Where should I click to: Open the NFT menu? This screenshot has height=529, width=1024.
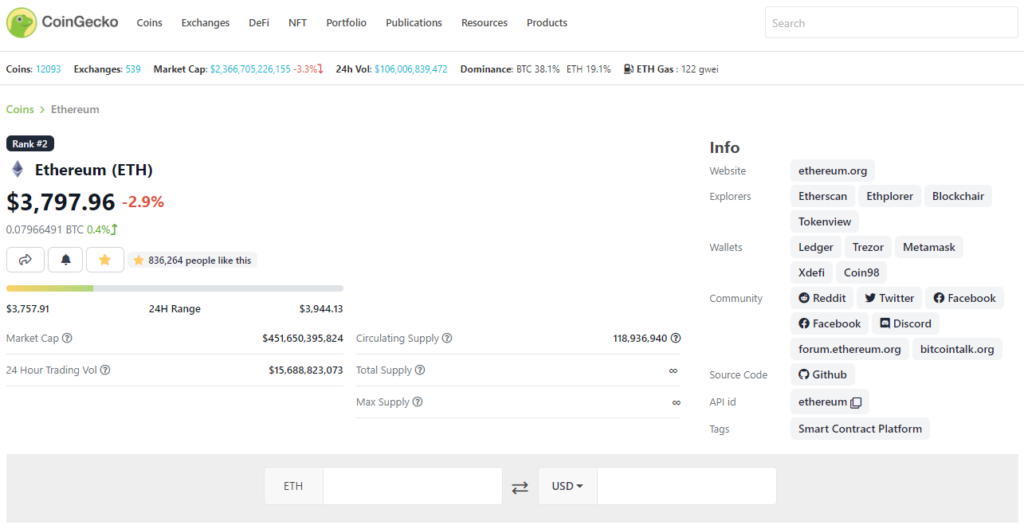coord(298,23)
